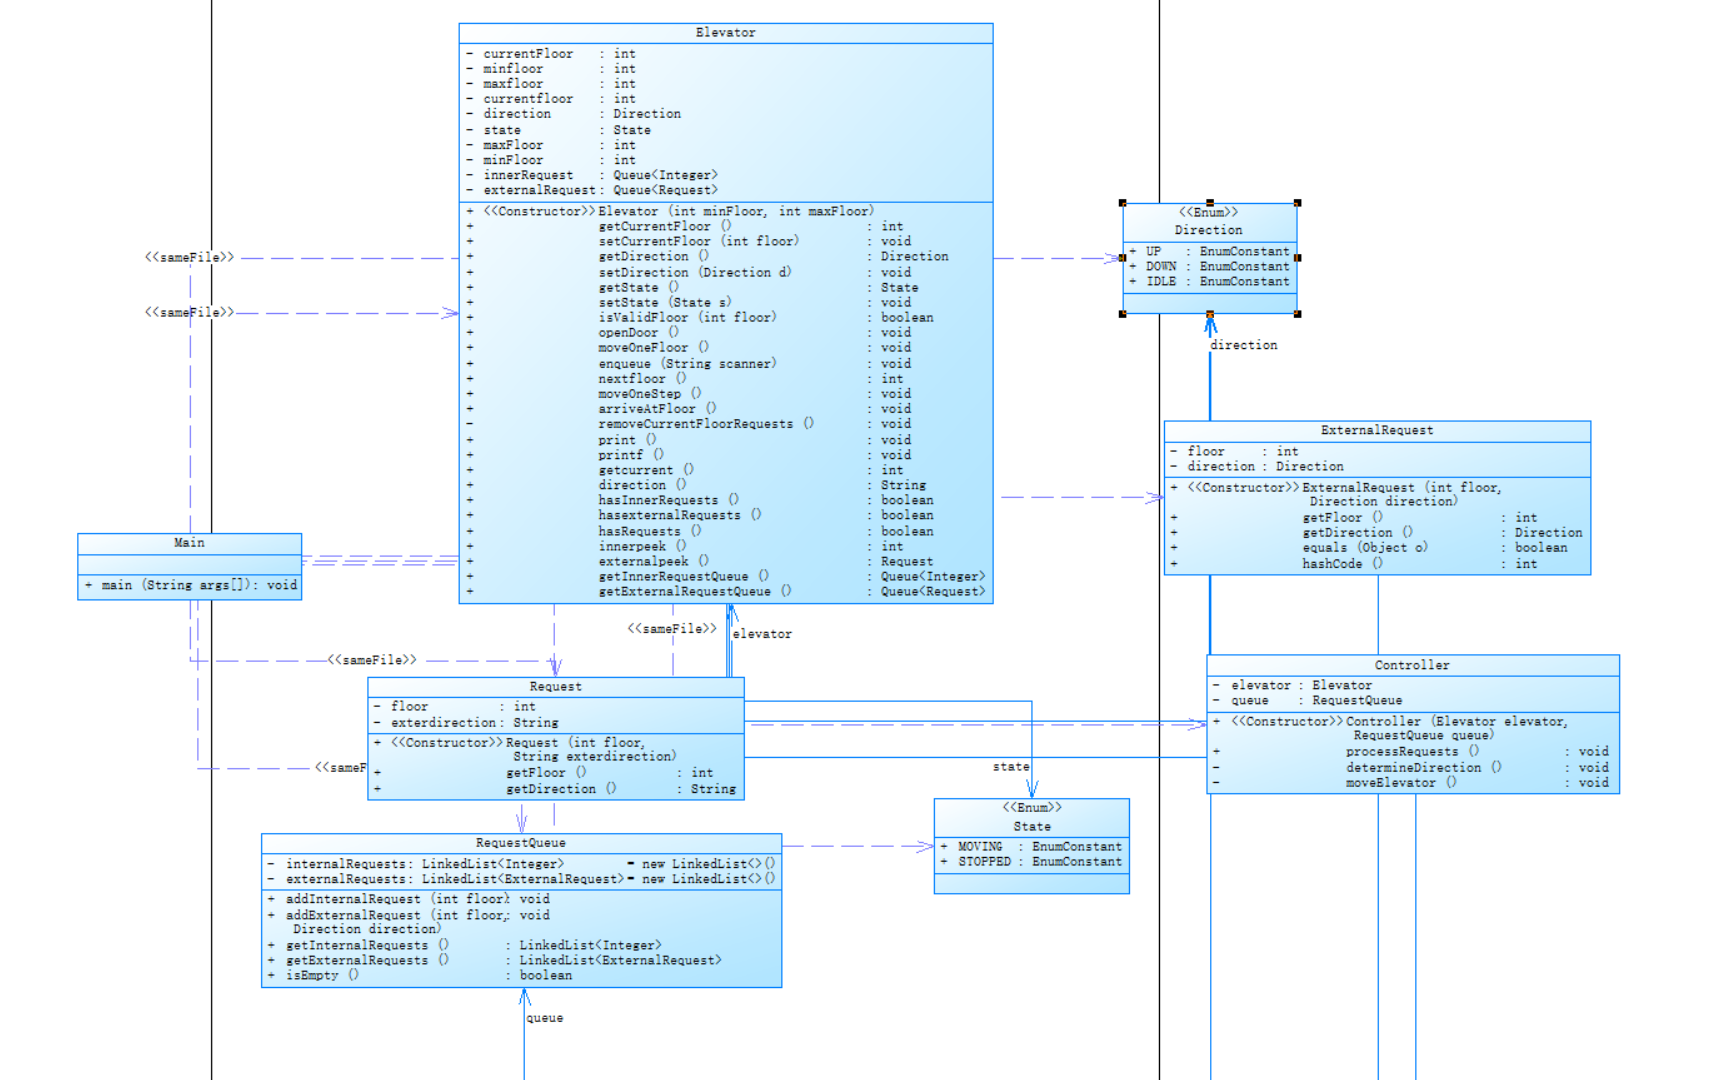This screenshot has height=1080, width=1720.
Task: Click the Main class header
Action: 189,543
